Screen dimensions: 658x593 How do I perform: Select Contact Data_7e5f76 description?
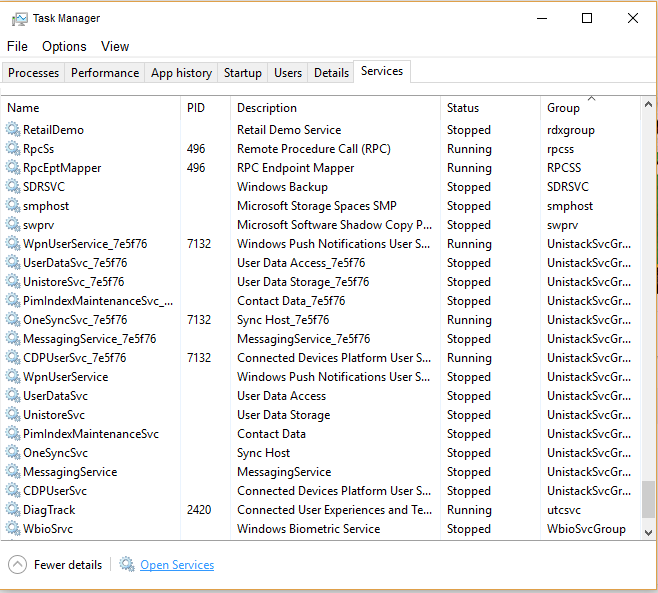tap(291, 301)
